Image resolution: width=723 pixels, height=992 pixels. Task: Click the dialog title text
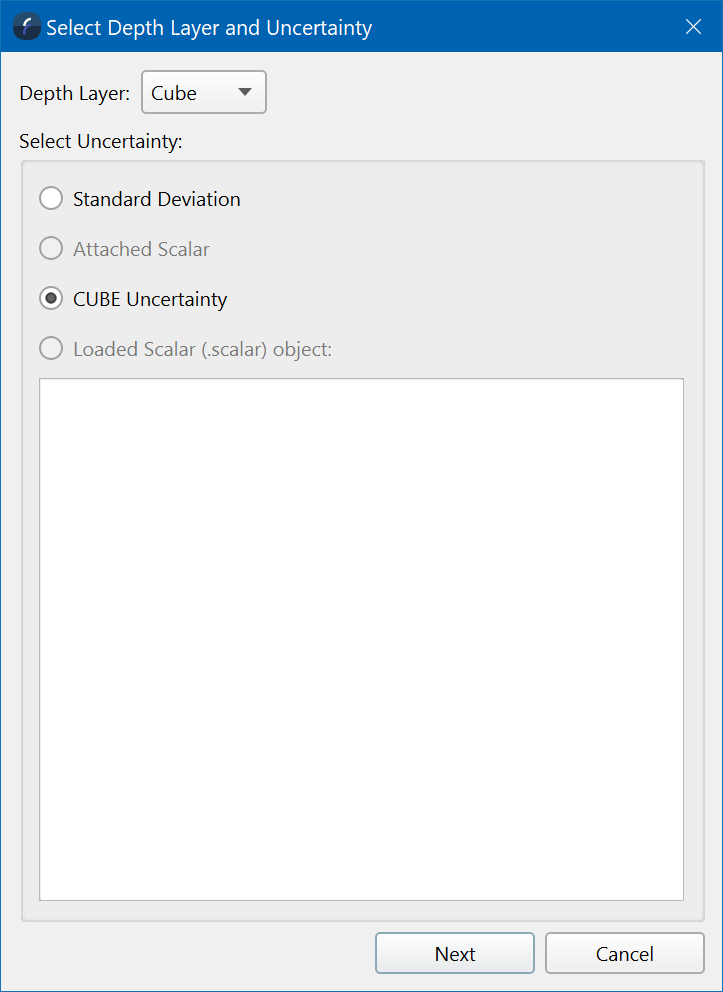(x=209, y=28)
